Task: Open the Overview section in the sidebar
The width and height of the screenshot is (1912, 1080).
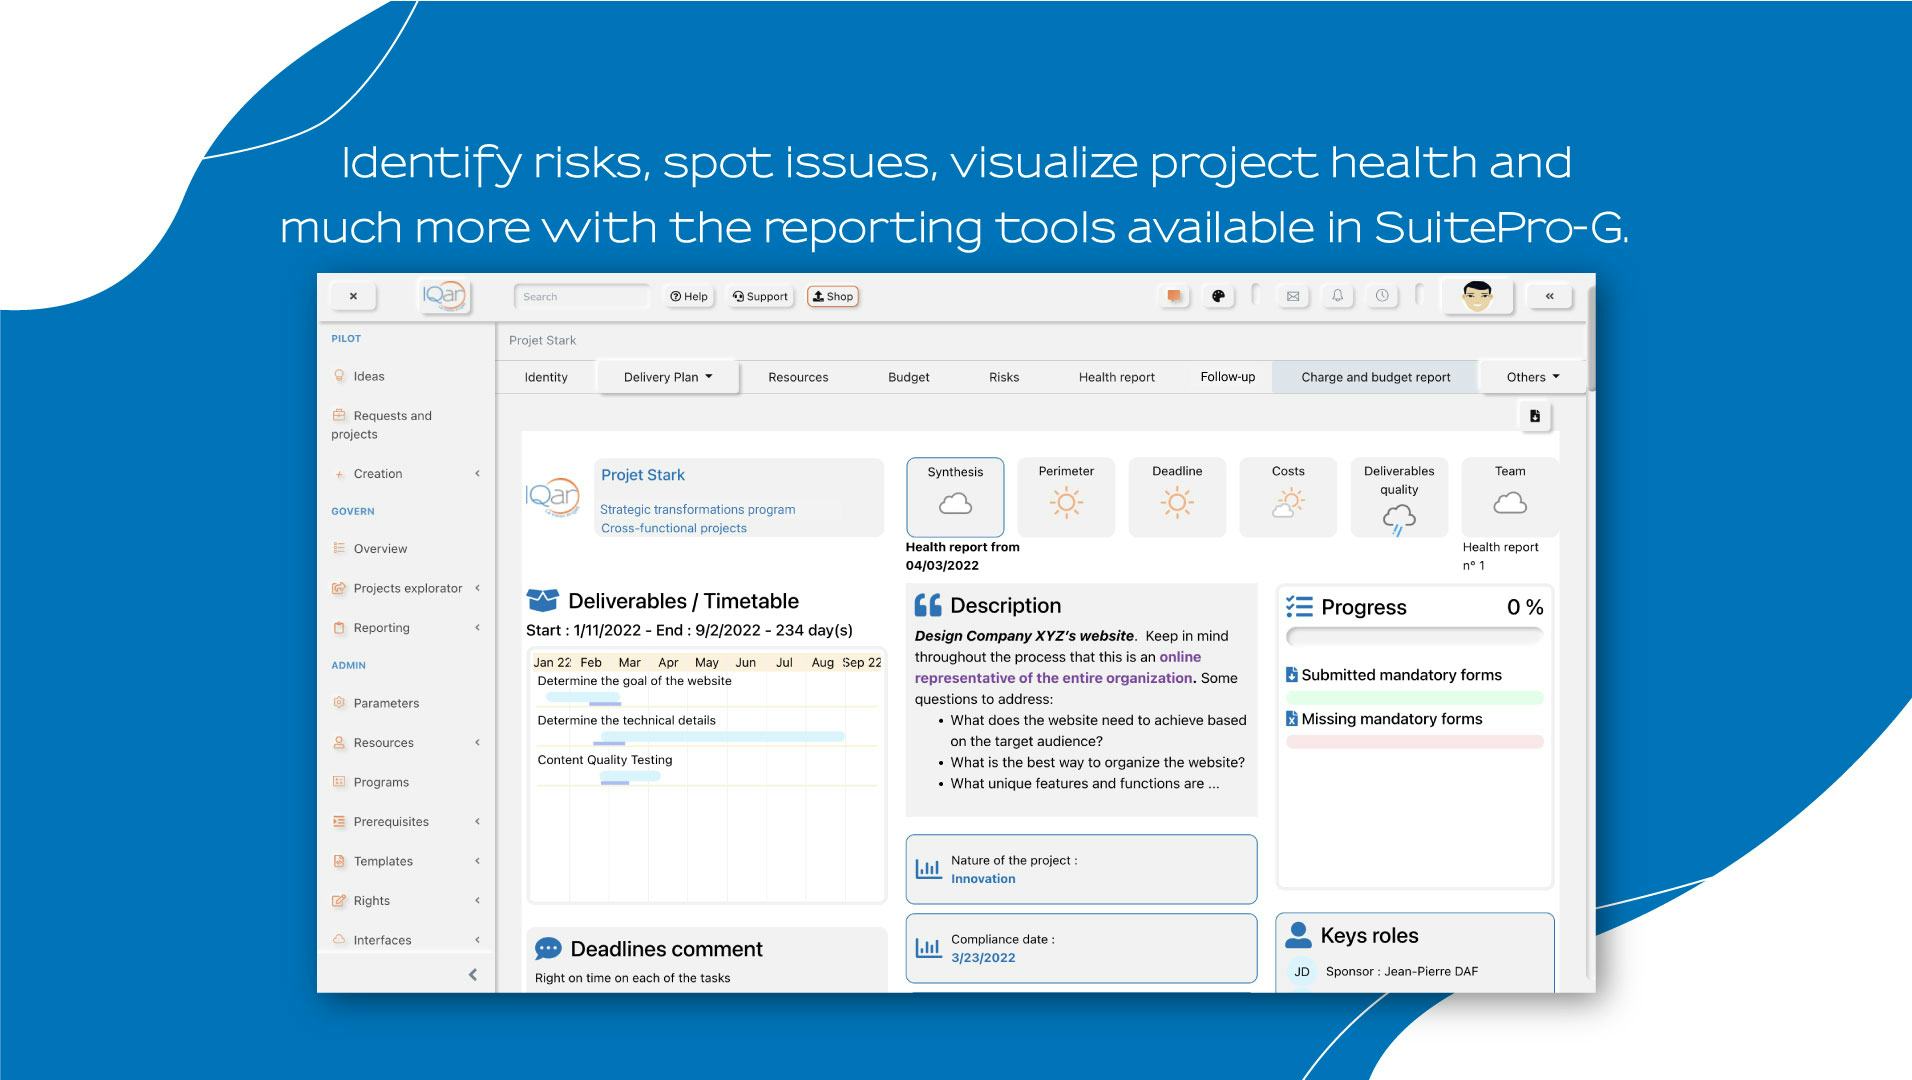Action: pyautogui.click(x=380, y=548)
